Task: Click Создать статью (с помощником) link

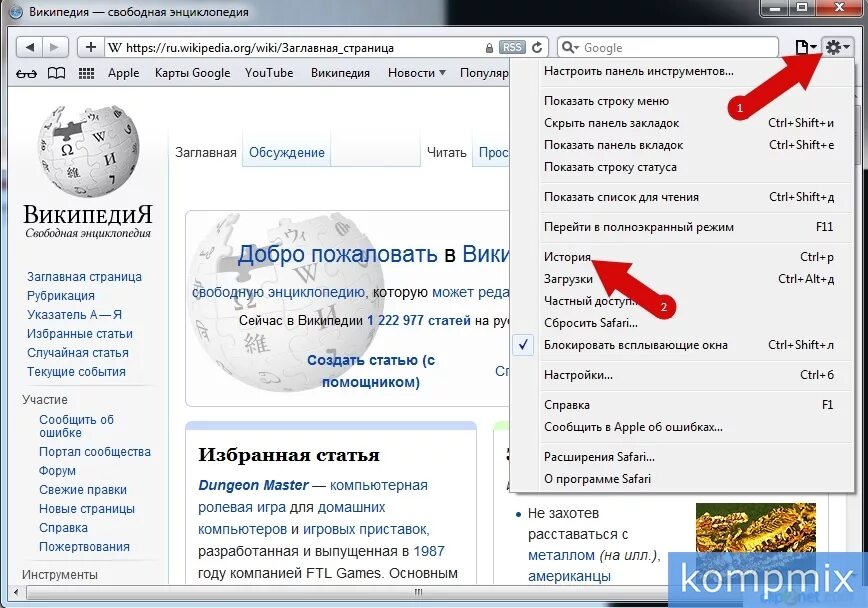Action: (x=371, y=371)
